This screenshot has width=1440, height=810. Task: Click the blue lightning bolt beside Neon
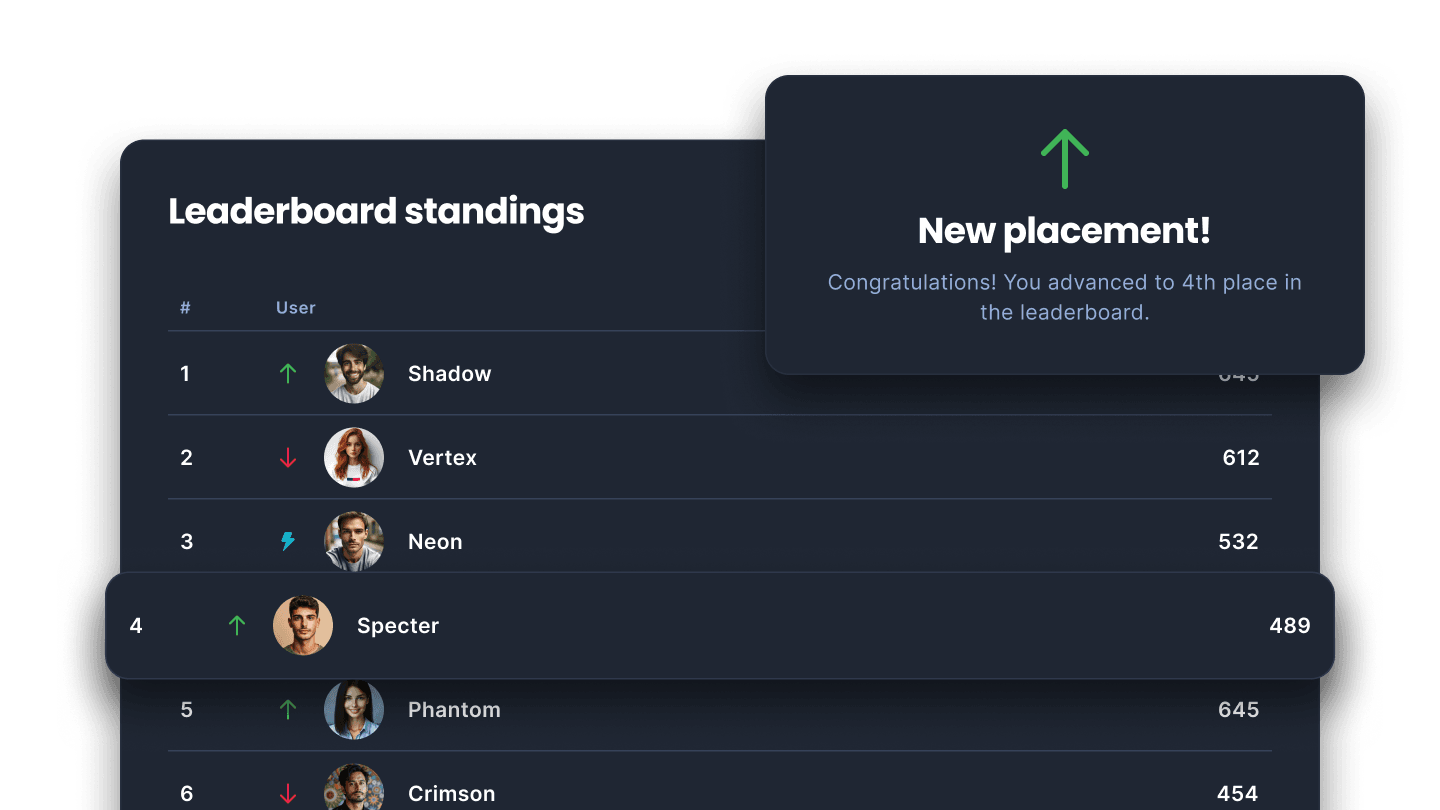coord(288,542)
